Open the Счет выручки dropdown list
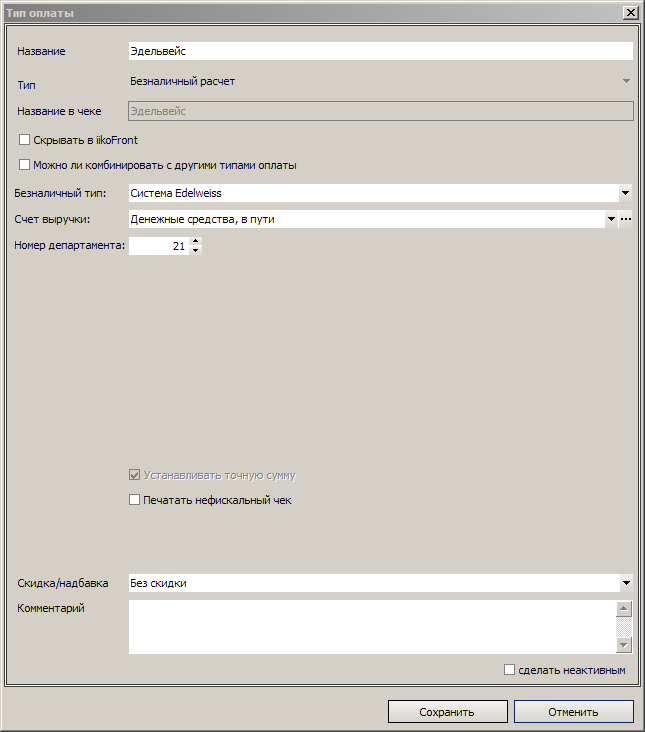Viewport: 645px width, 732px height. (x=611, y=219)
